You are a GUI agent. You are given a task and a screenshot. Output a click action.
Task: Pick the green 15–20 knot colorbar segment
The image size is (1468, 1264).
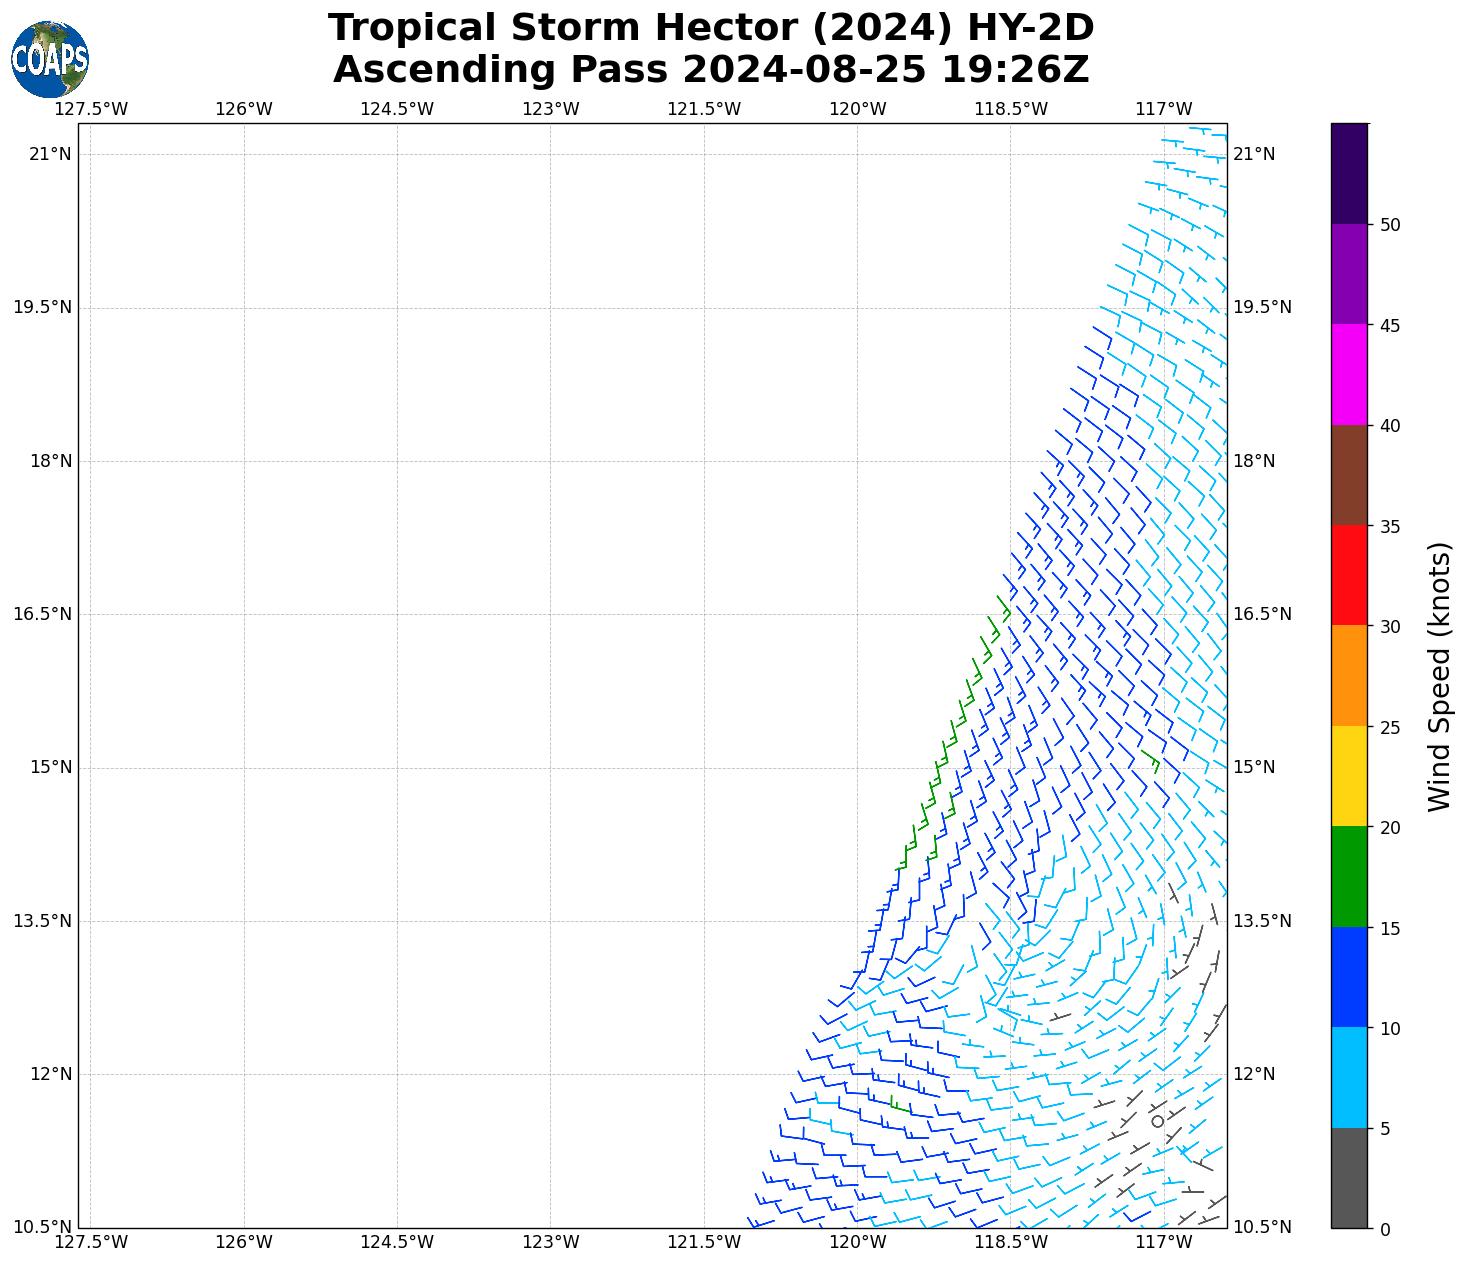pos(1349,876)
